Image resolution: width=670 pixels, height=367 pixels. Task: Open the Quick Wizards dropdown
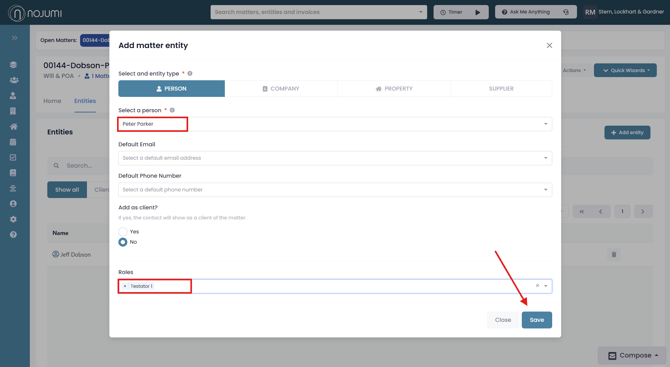pos(625,70)
